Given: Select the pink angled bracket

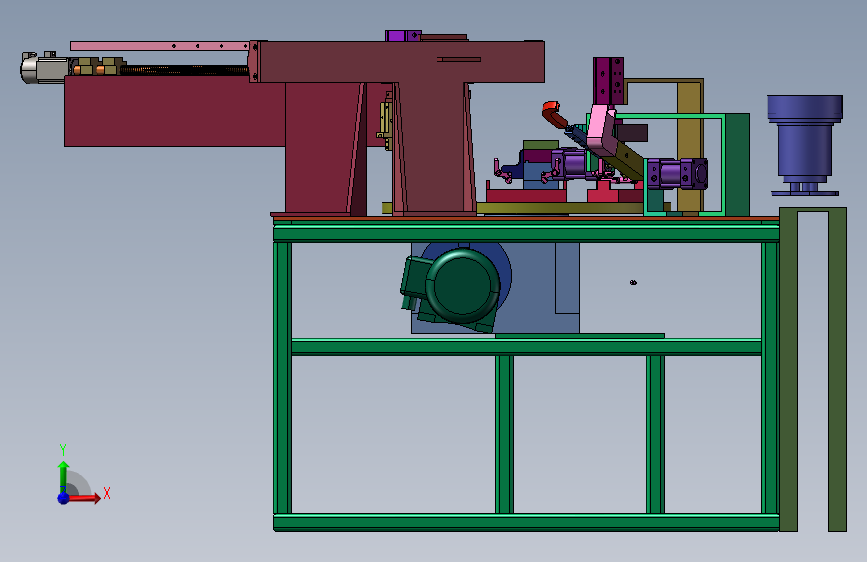Looking at the screenshot, I should tap(601, 128).
